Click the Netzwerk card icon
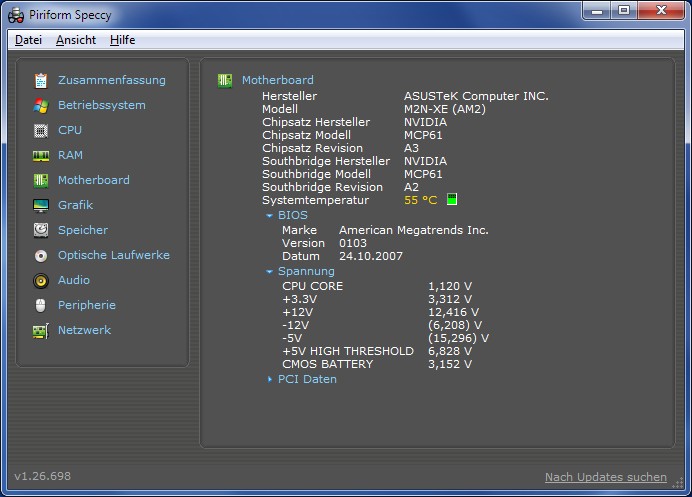 coord(41,331)
